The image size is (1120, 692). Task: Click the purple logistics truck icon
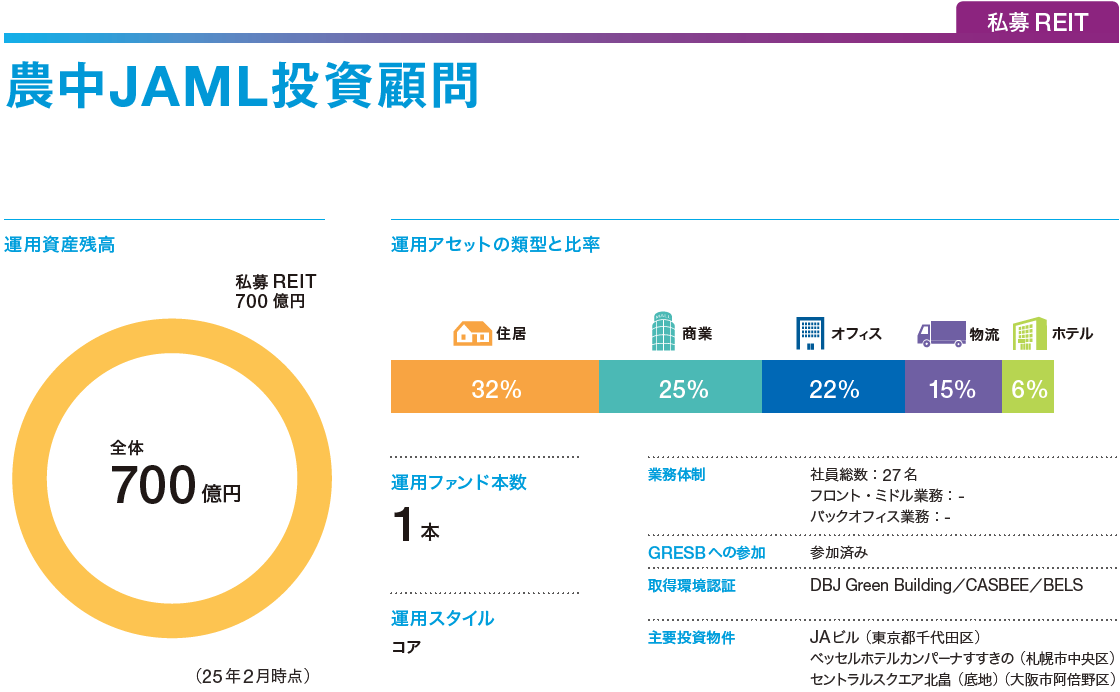(x=940, y=334)
